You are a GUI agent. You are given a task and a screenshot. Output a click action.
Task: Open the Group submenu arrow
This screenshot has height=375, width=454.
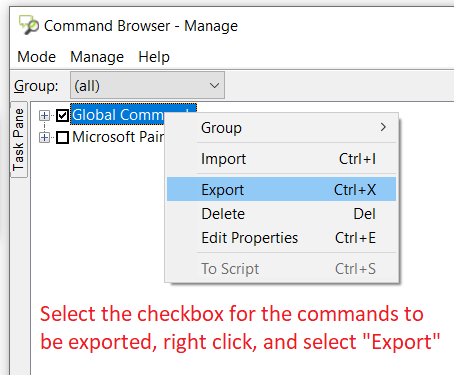(383, 127)
